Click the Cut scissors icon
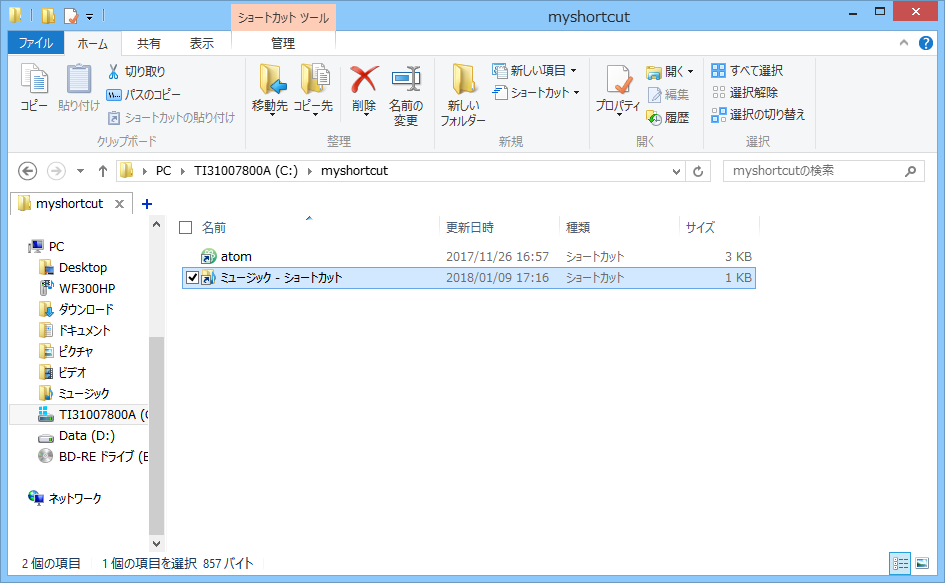 pyautogui.click(x=113, y=71)
